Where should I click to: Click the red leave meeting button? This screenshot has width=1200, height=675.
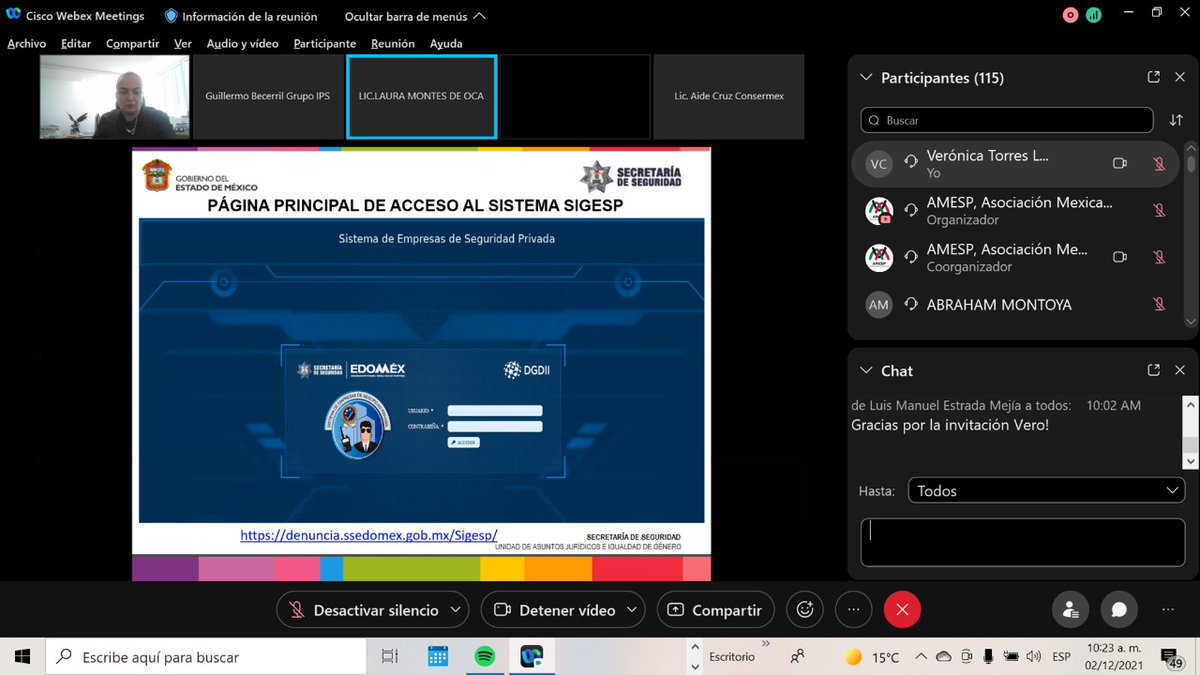902,609
